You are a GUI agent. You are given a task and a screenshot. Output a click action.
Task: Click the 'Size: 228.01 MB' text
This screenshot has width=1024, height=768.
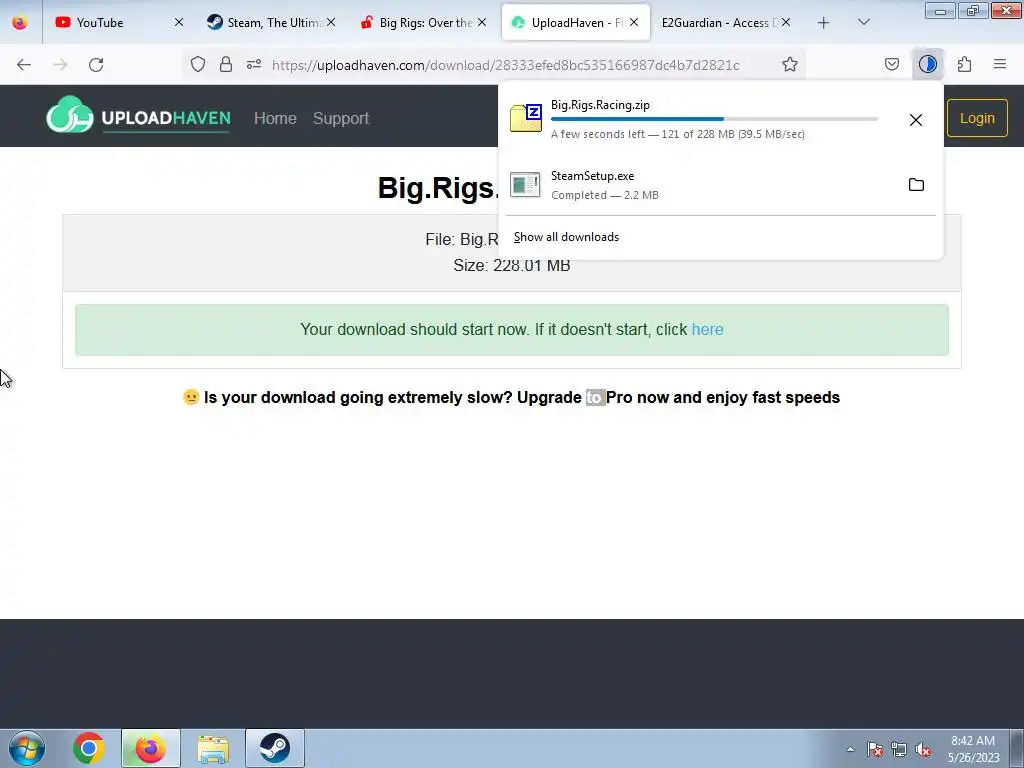point(511,265)
